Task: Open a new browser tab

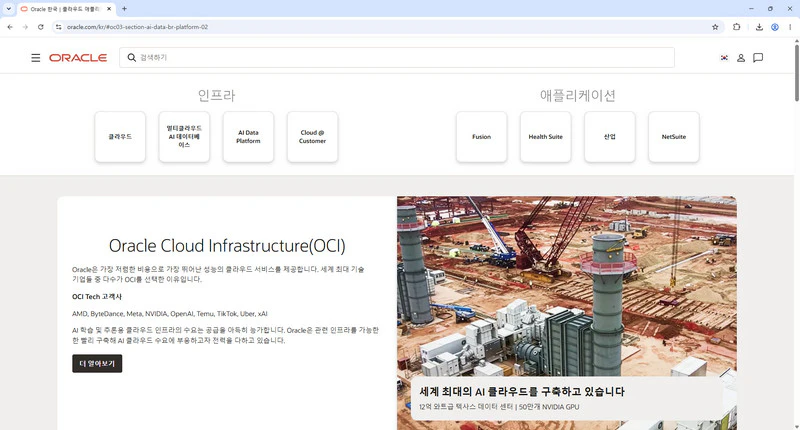Action: click(x=124, y=9)
